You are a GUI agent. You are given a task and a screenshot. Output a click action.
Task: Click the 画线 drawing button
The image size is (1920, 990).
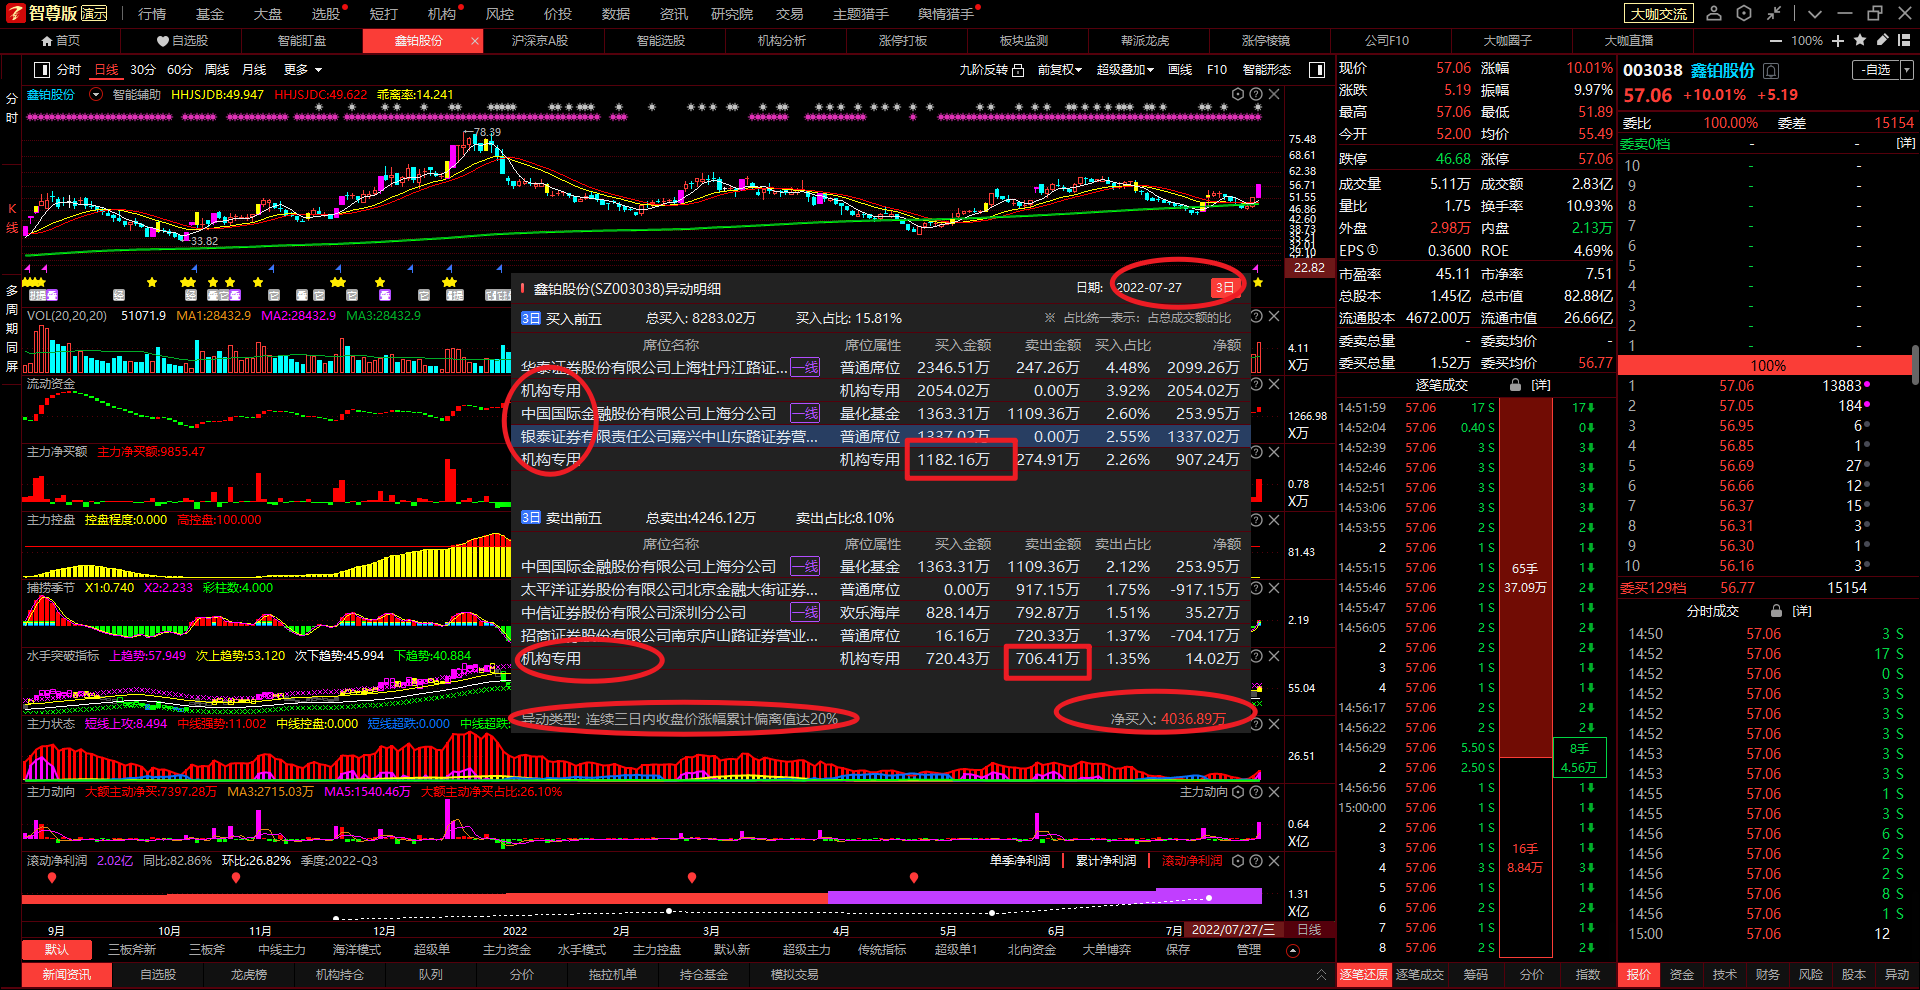coord(1180,70)
